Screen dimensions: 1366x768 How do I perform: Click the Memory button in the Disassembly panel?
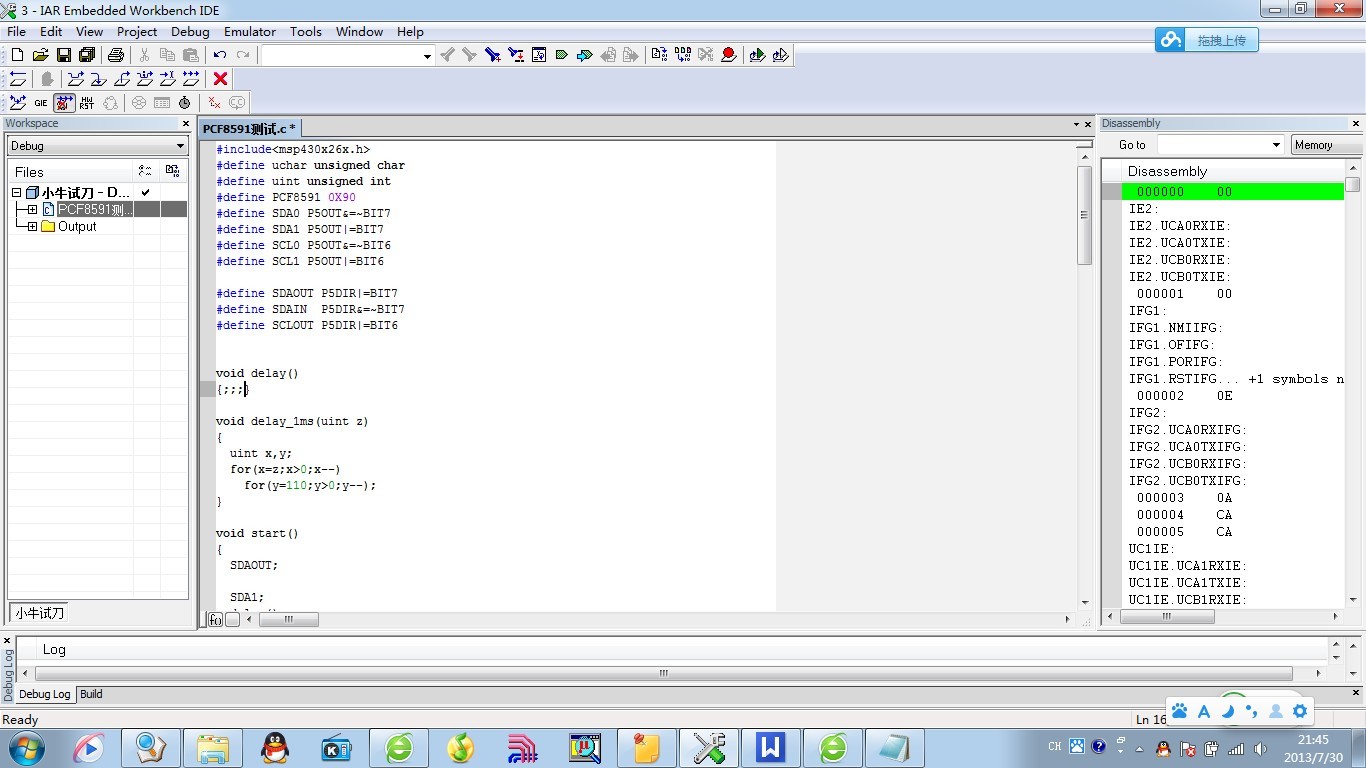click(x=1327, y=145)
